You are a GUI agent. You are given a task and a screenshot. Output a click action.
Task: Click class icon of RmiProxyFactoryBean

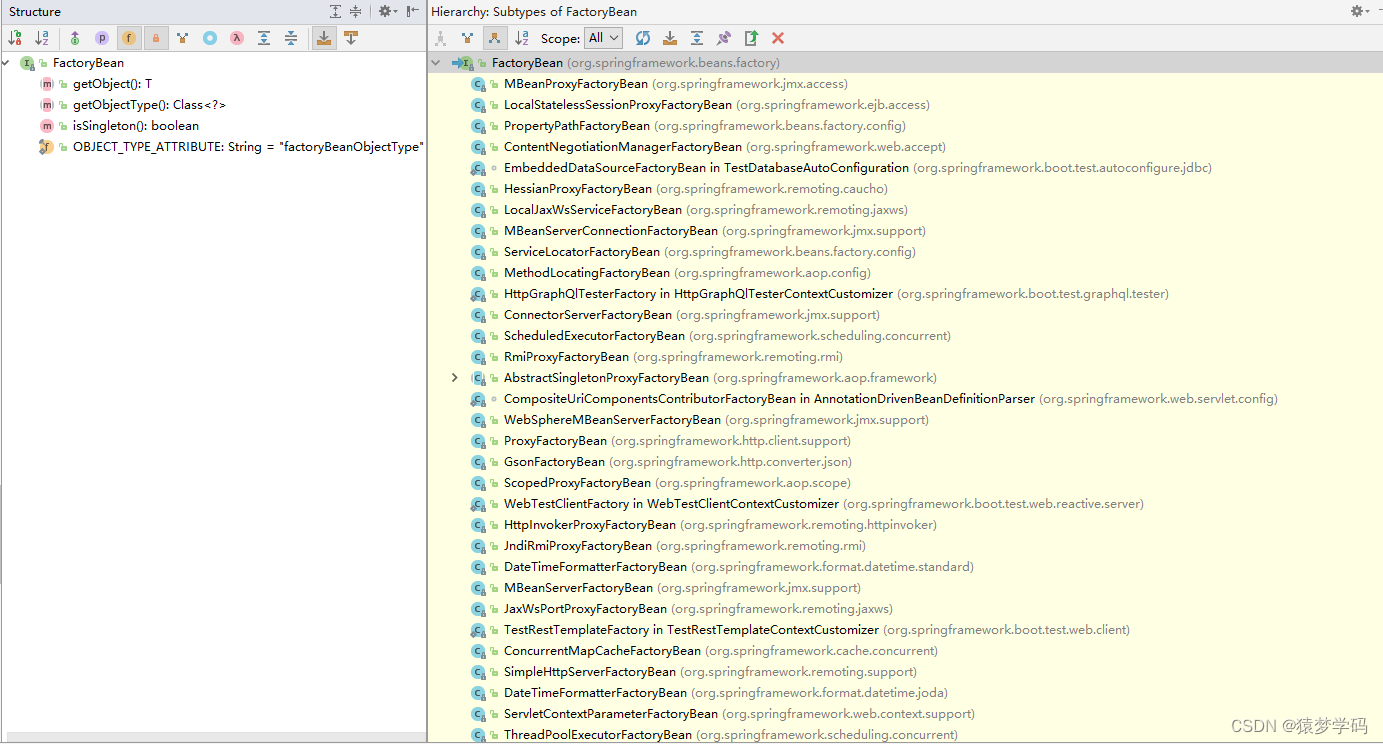click(x=478, y=357)
